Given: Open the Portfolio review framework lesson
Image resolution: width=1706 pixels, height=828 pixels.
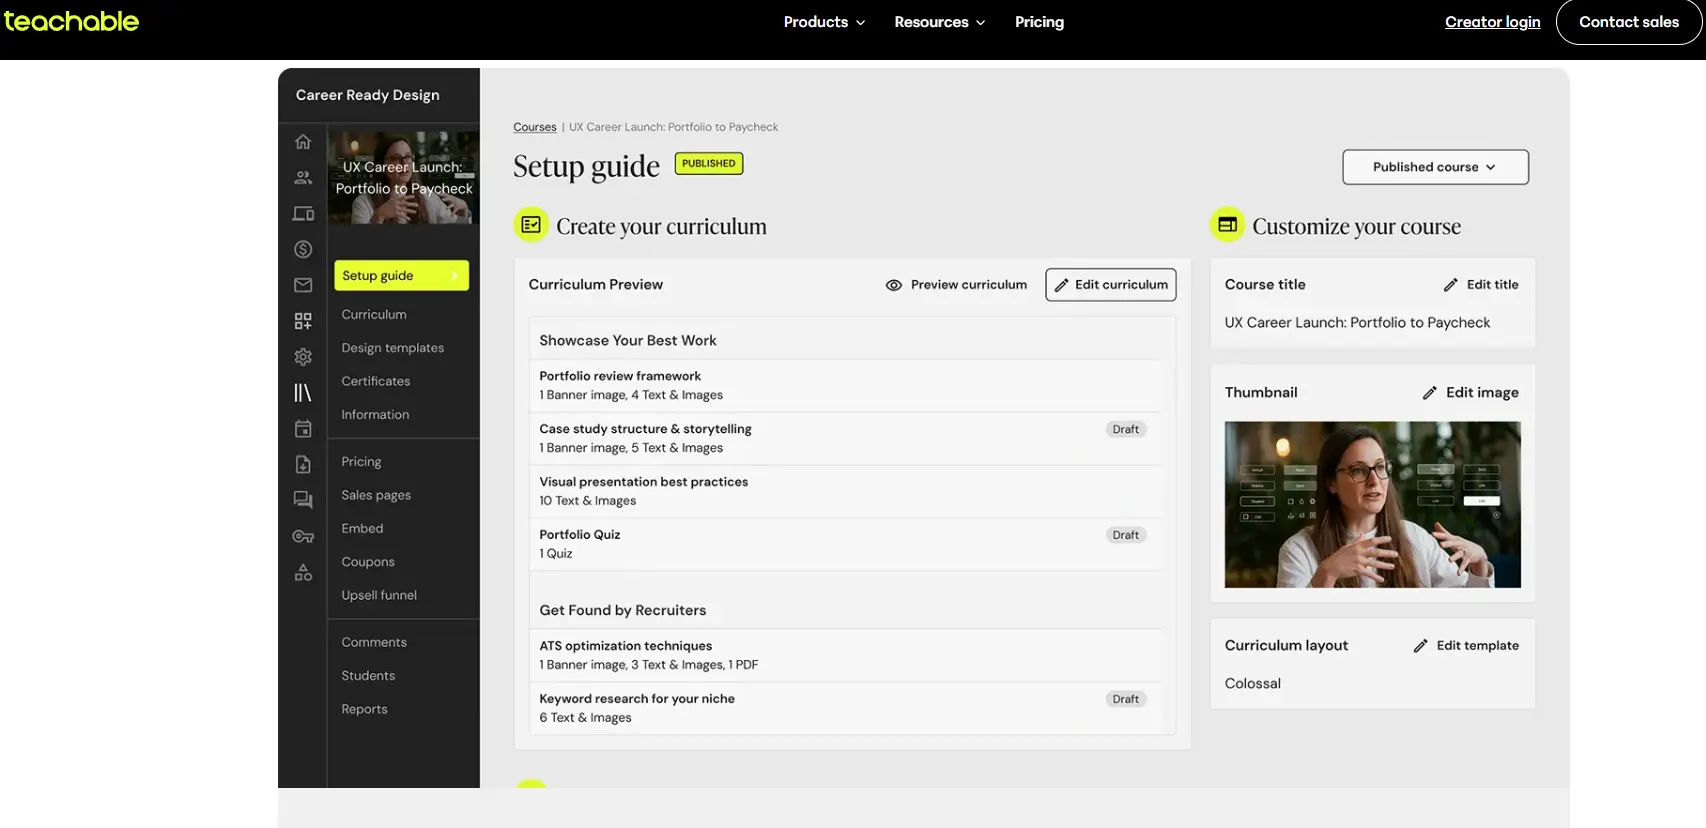Looking at the screenshot, I should click(x=845, y=386).
